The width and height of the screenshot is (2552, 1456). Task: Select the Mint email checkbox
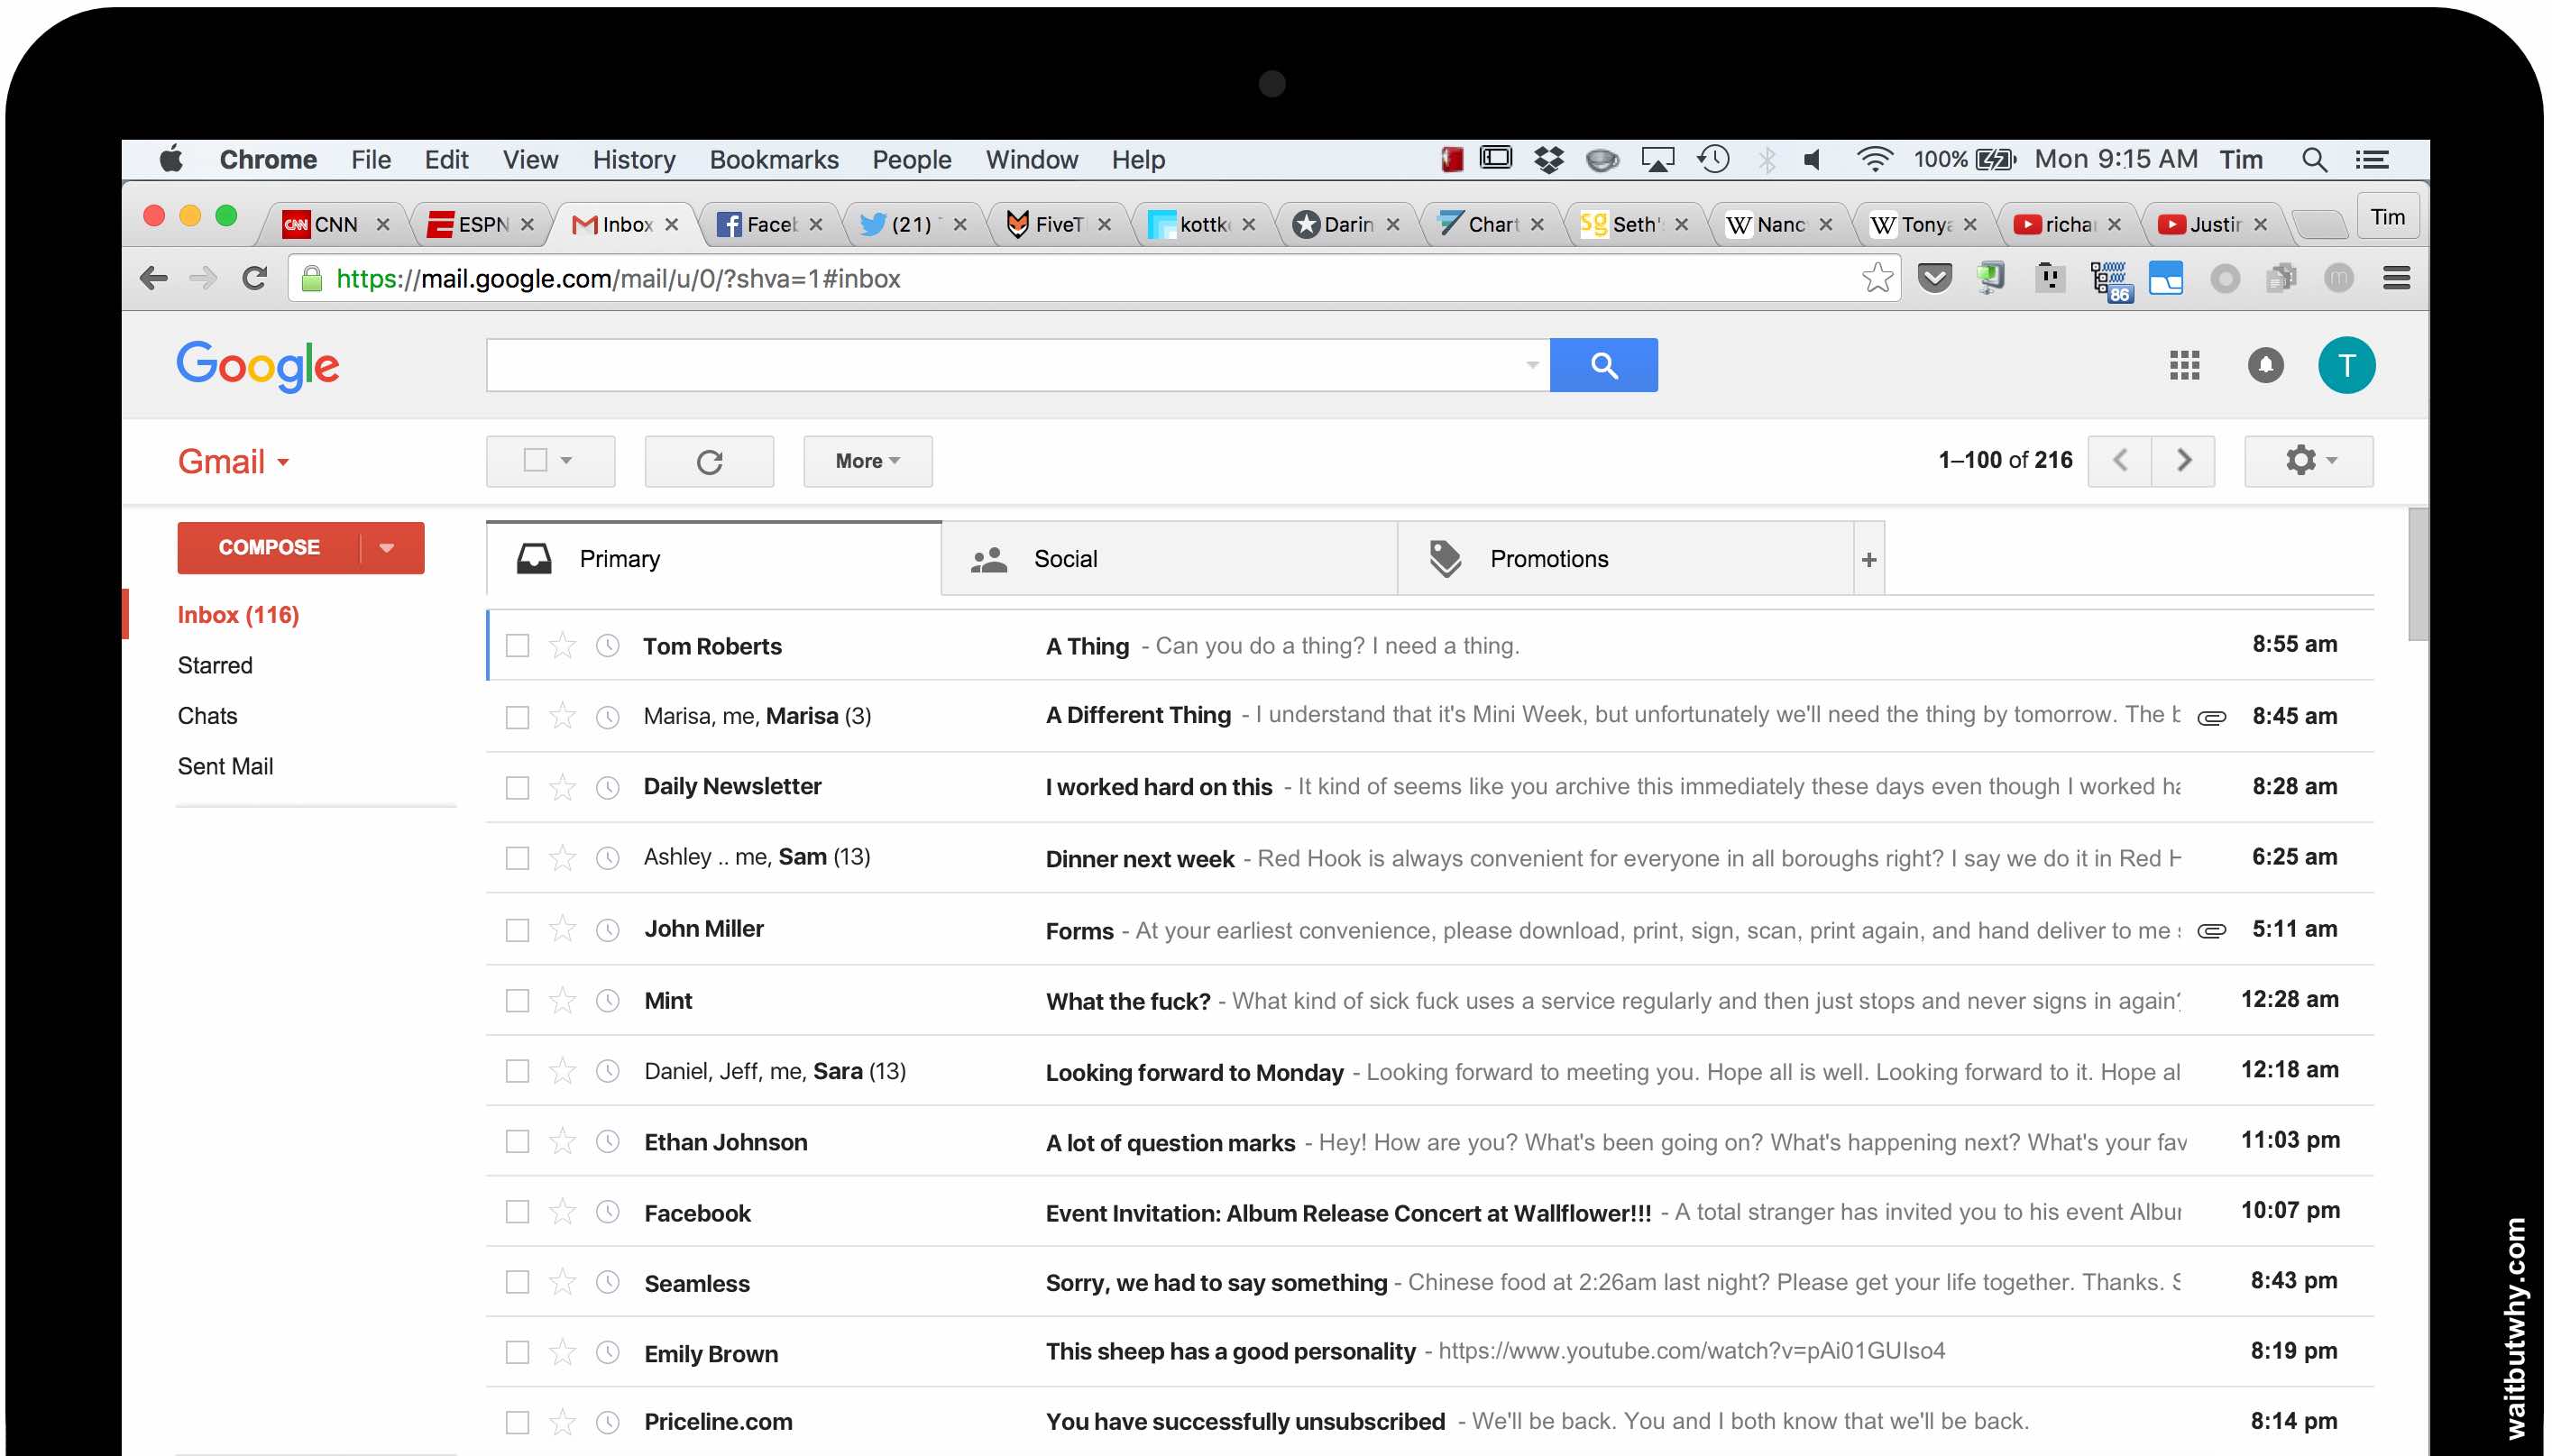[x=517, y=1001]
